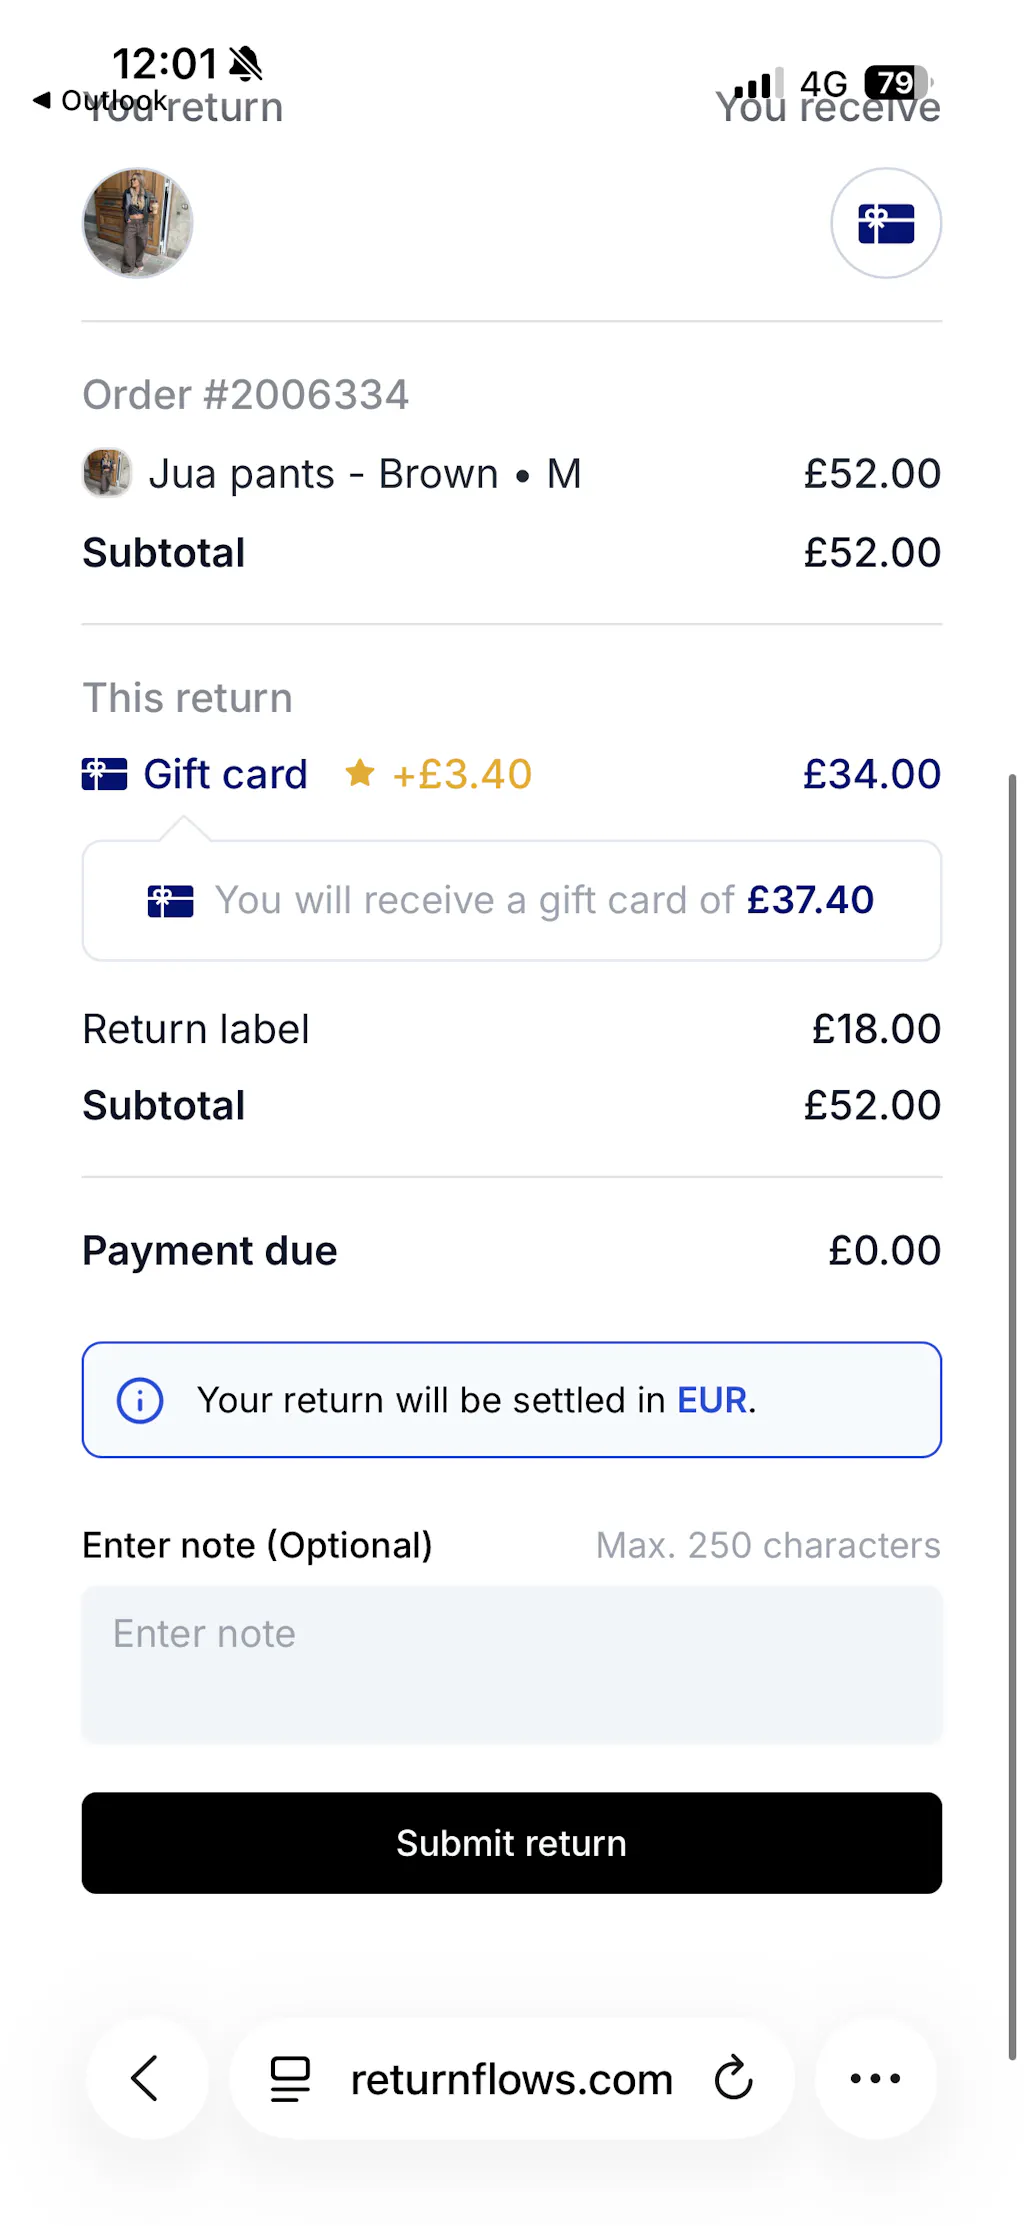Tap the small Jua pants item thumbnail
The height and width of the screenshot is (2226, 1024).
107,473
